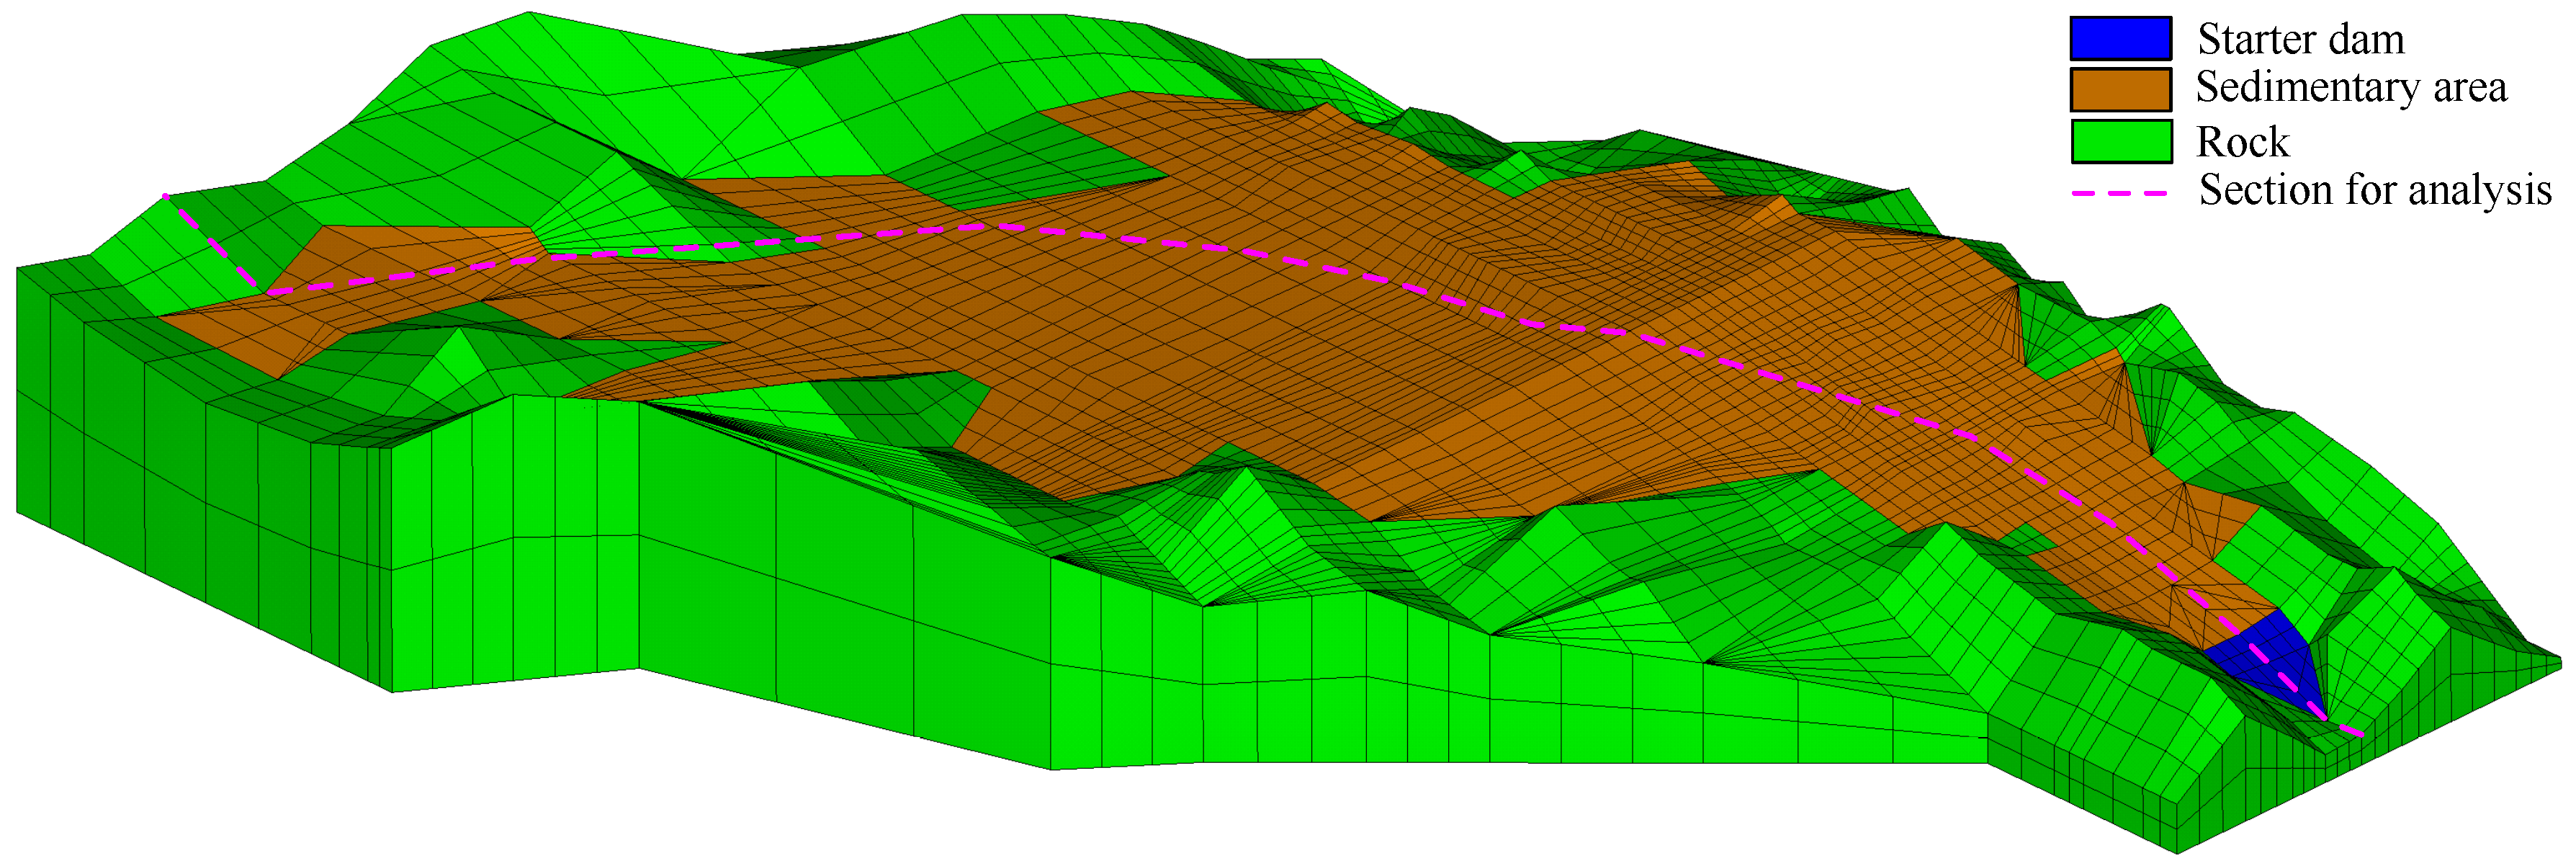Click the bottom-right corner of the rock base
This screenshot has height=866, width=2576.
[x=2177, y=851]
